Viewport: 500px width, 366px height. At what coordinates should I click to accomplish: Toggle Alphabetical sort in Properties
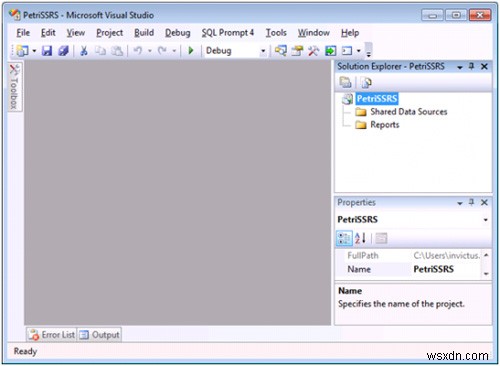tap(360, 238)
